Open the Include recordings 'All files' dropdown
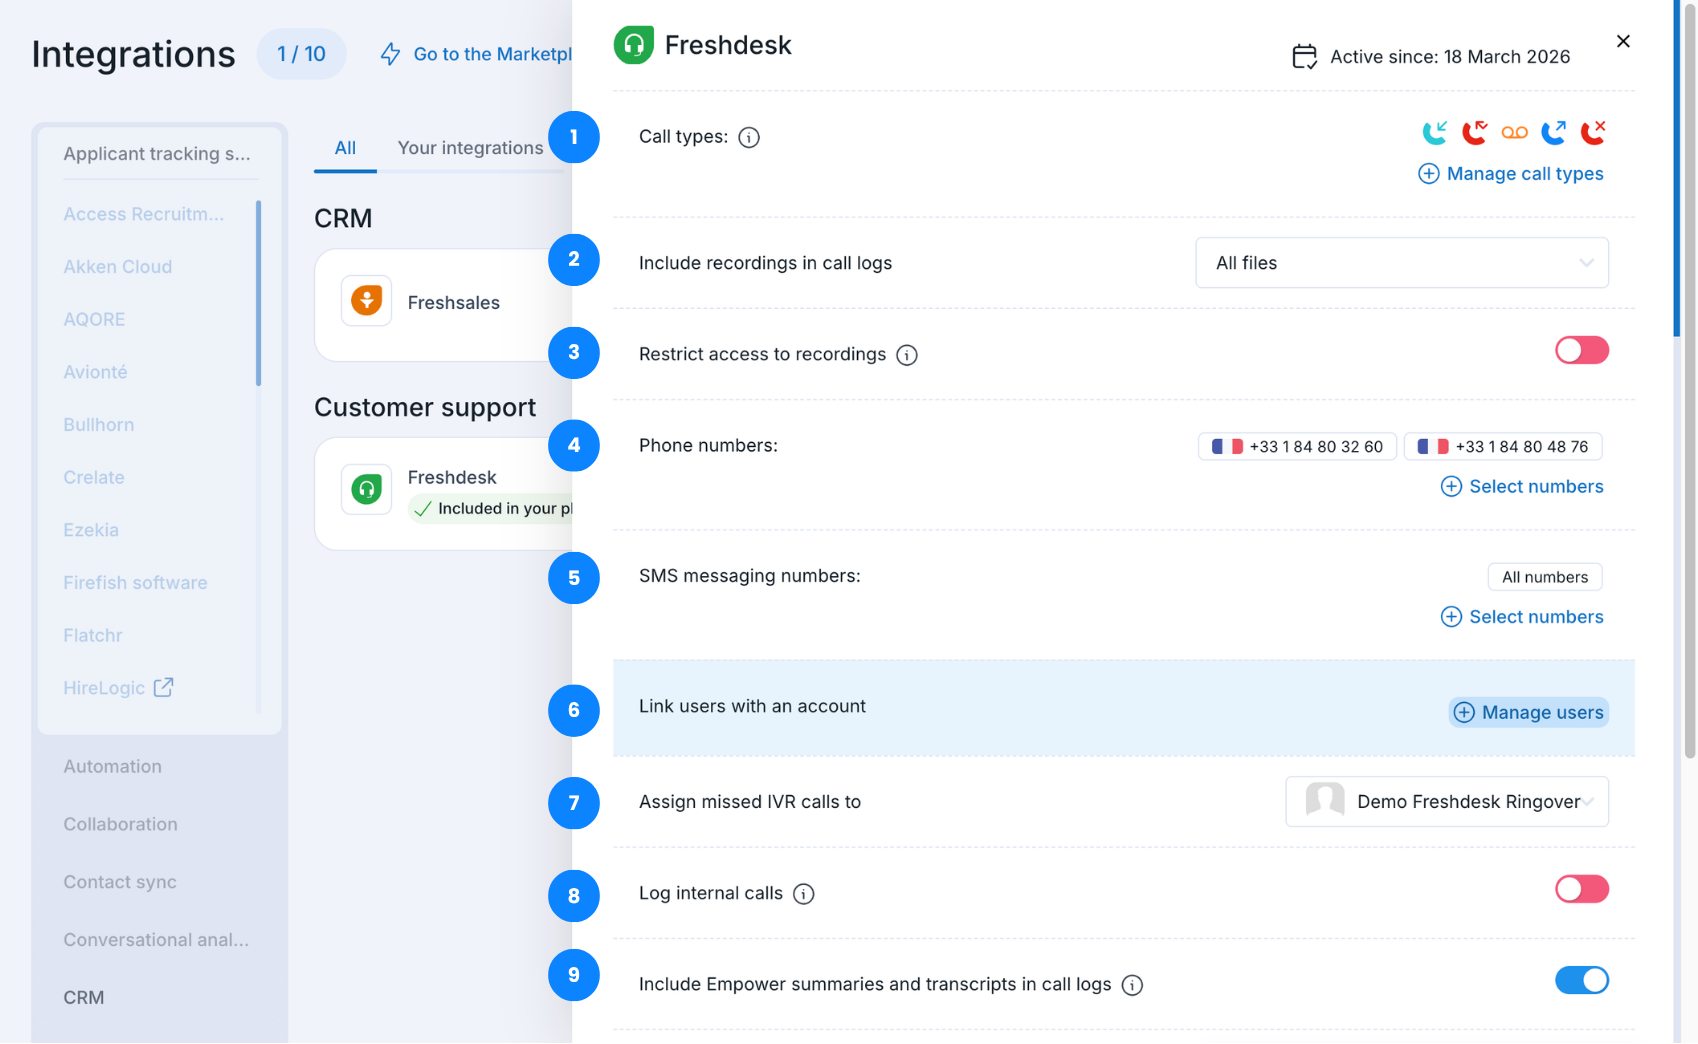This screenshot has height=1044, width=1698. pos(1401,263)
